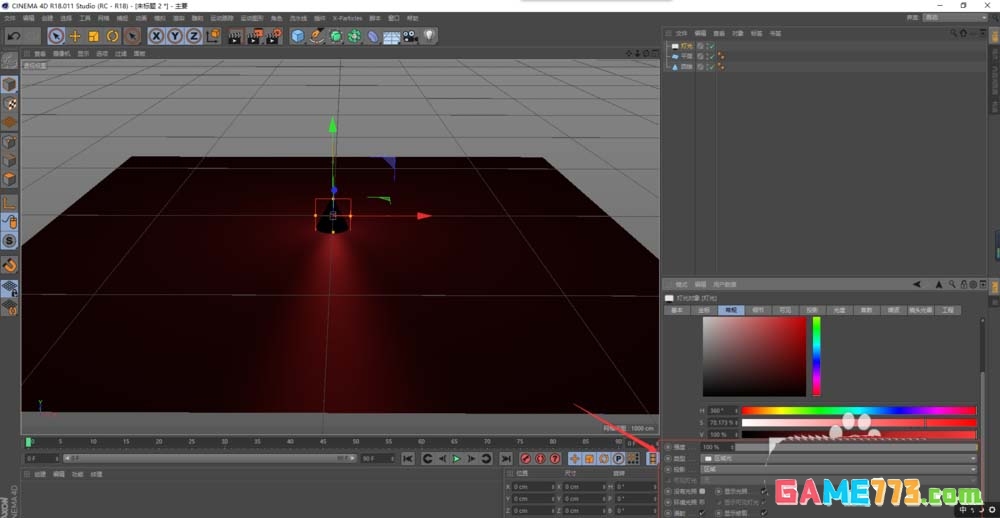
Task: Click the green Subdivision Surface generator icon
Action: pyautogui.click(x=336, y=36)
